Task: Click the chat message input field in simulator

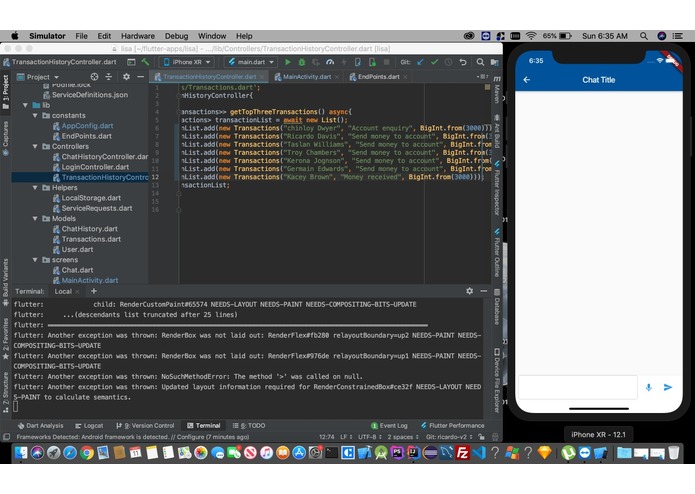Action: pyautogui.click(x=578, y=387)
